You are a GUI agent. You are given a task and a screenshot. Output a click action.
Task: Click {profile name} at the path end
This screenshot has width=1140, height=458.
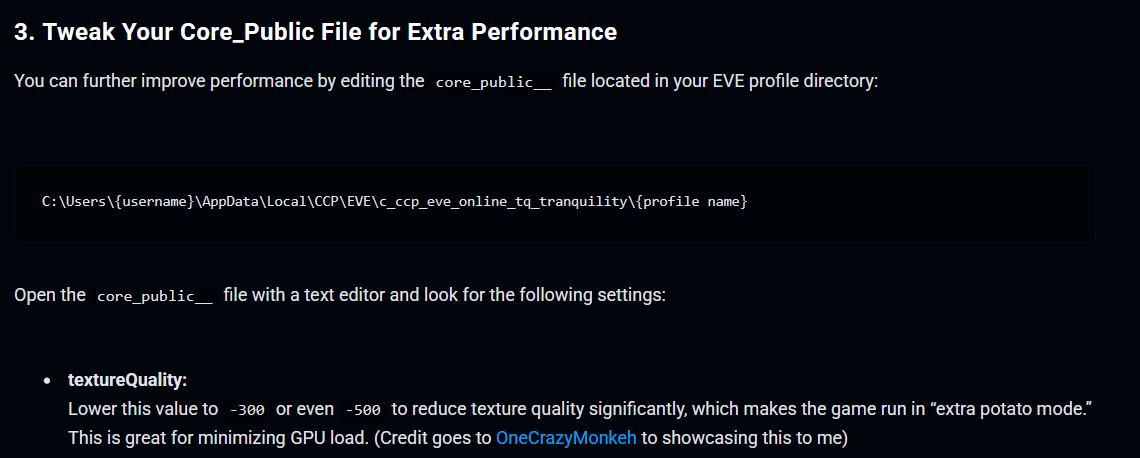tap(694, 202)
